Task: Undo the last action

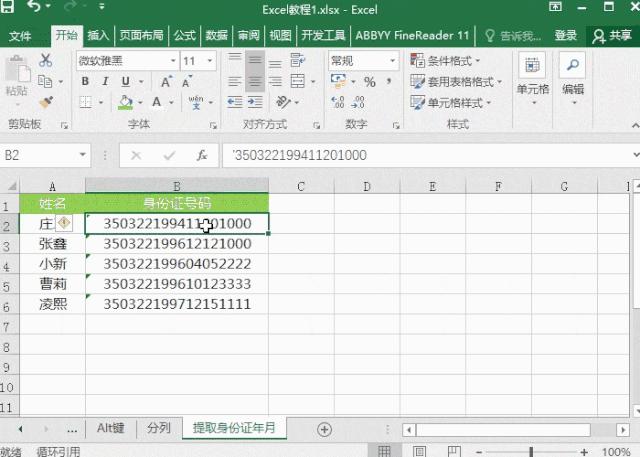Action: [35, 6]
